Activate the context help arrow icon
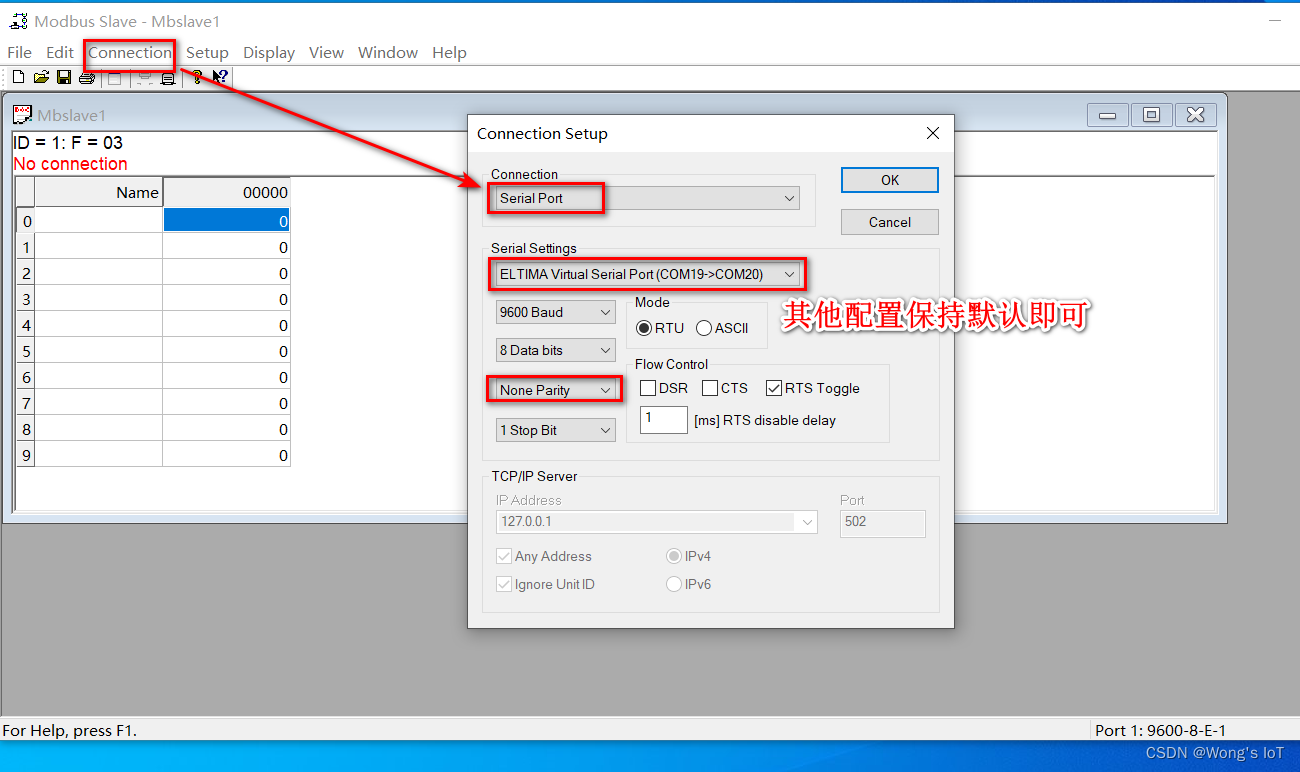Screen dimensions: 1300x772 220,77
